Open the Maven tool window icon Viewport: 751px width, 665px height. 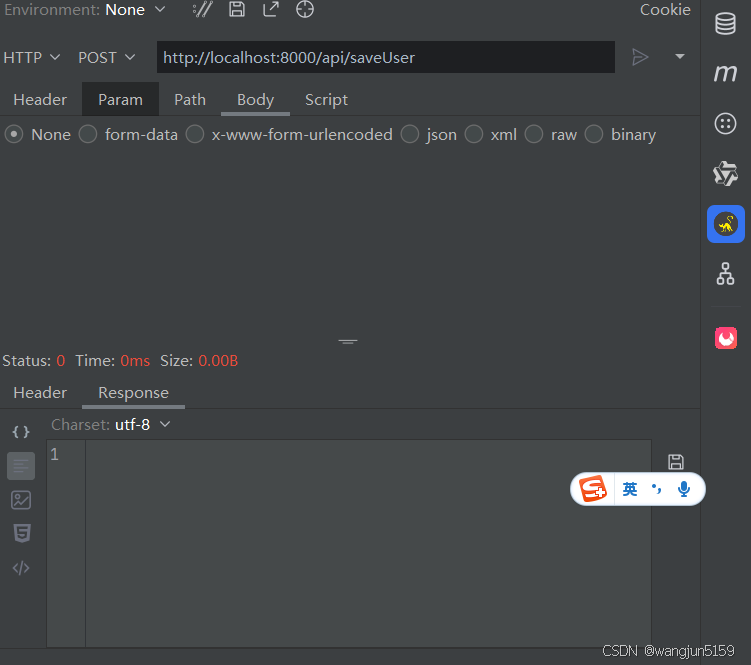725,73
